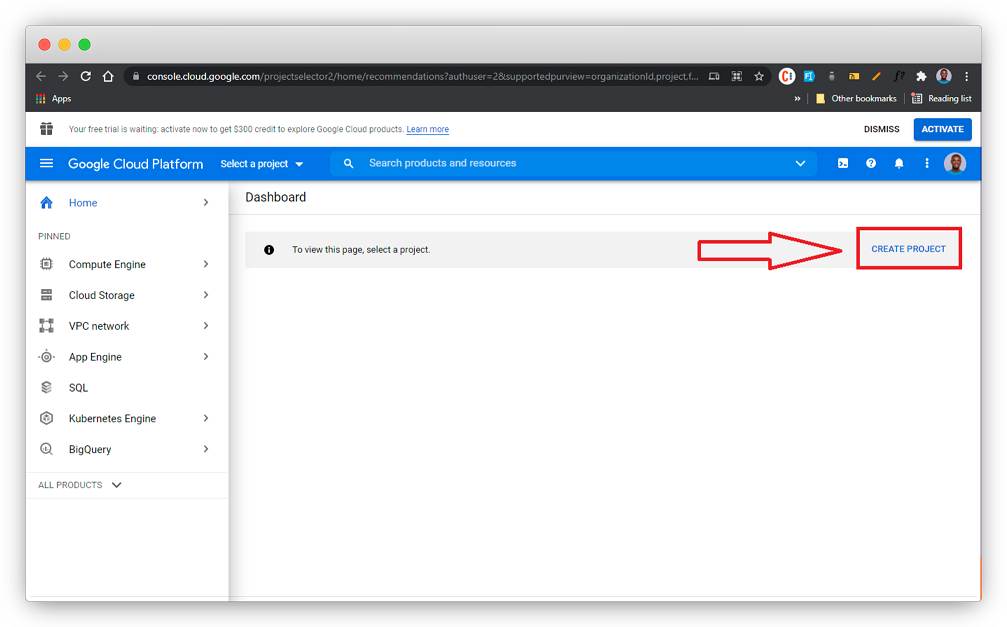Click the Compute Engine icon
This screenshot has height=627, width=1007.
point(46,264)
